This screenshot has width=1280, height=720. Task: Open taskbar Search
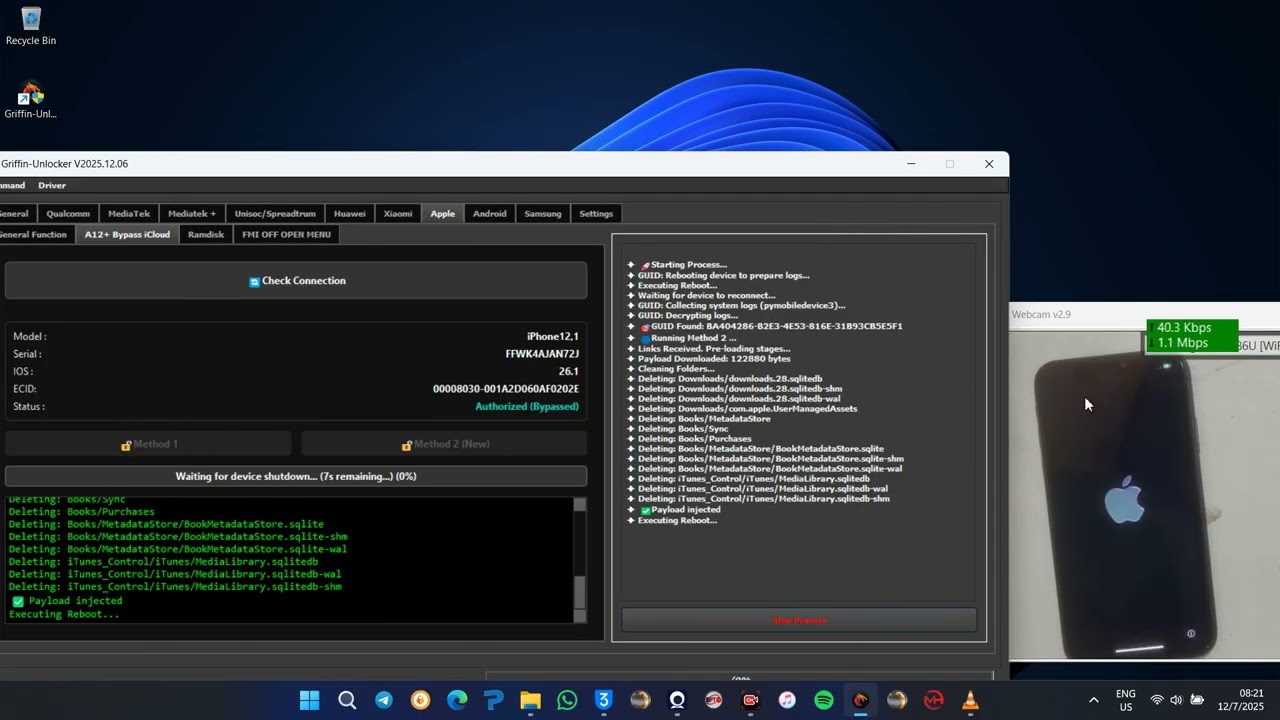(x=347, y=700)
